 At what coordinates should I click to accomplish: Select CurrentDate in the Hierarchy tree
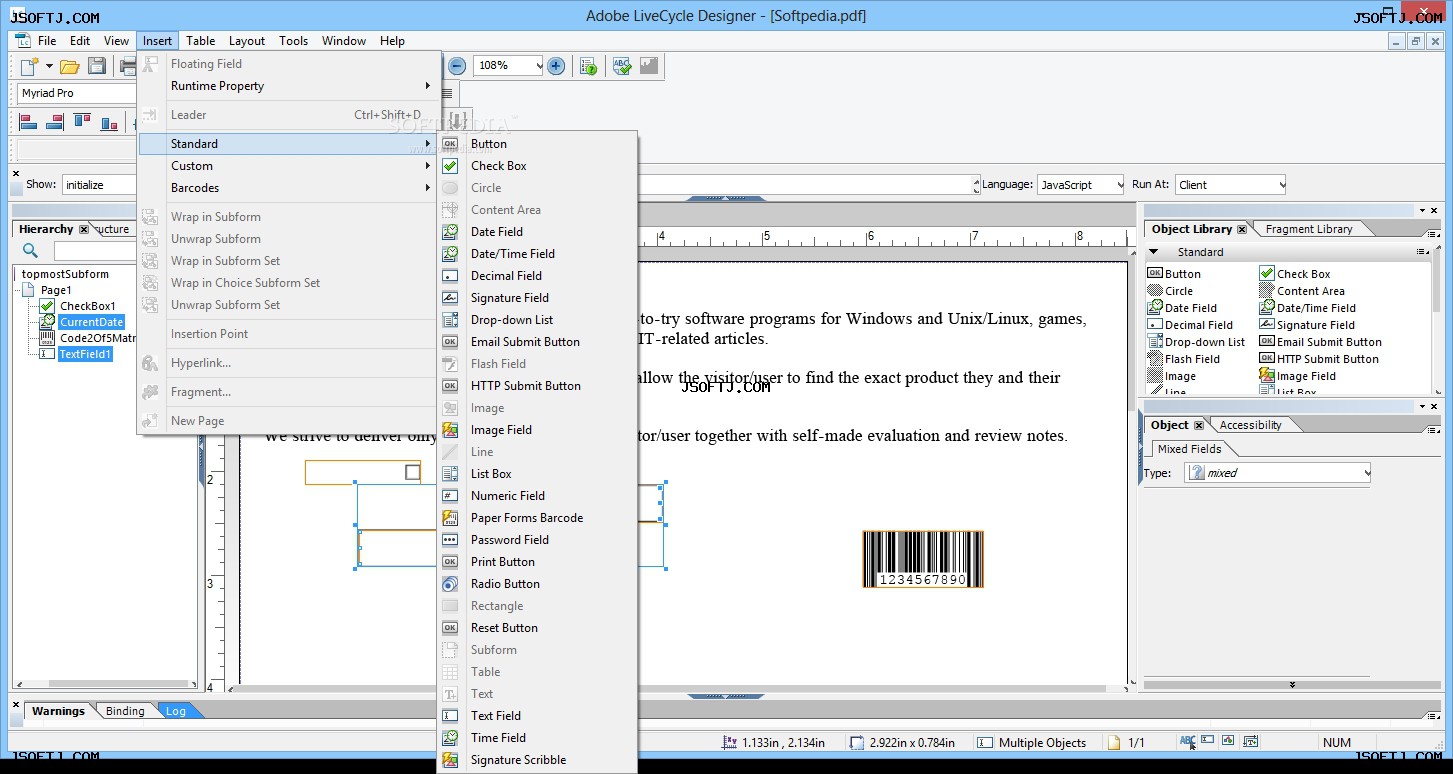coord(91,322)
